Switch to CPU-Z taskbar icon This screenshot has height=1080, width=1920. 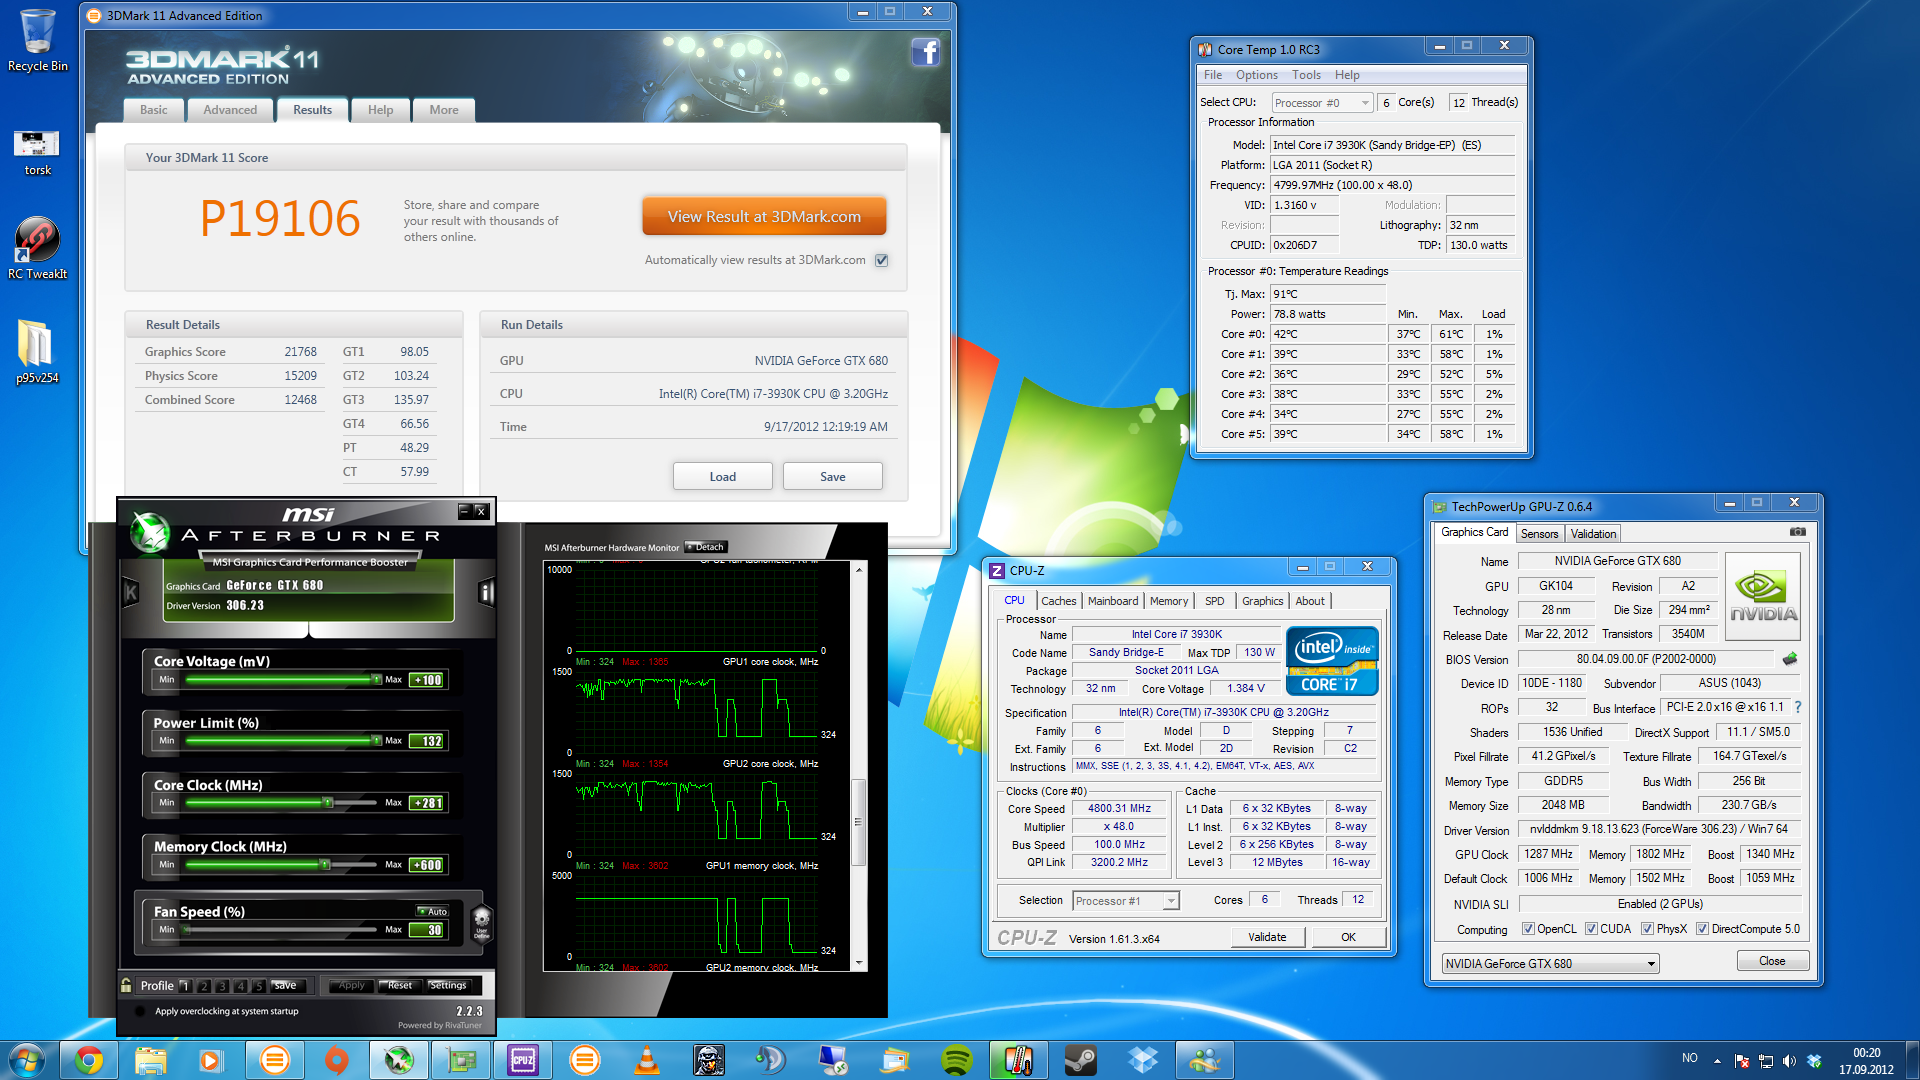523,1060
